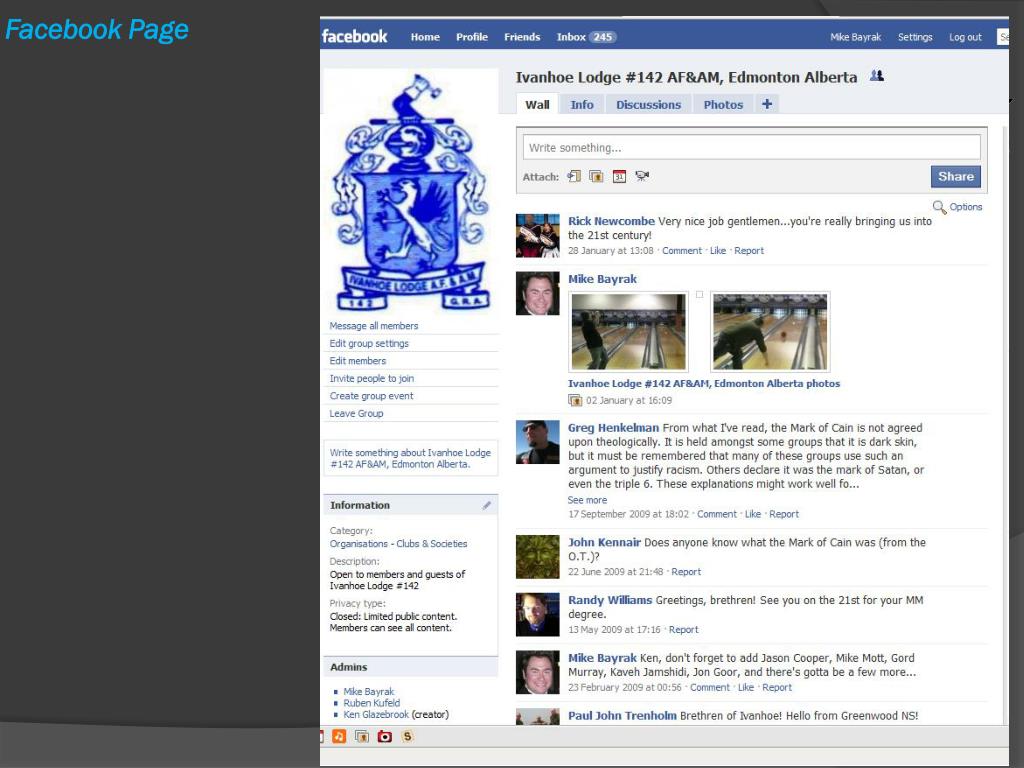Image resolution: width=1024 pixels, height=768 pixels.
Task: Open the S app icon in bottom bar
Action: coord(408,737)
